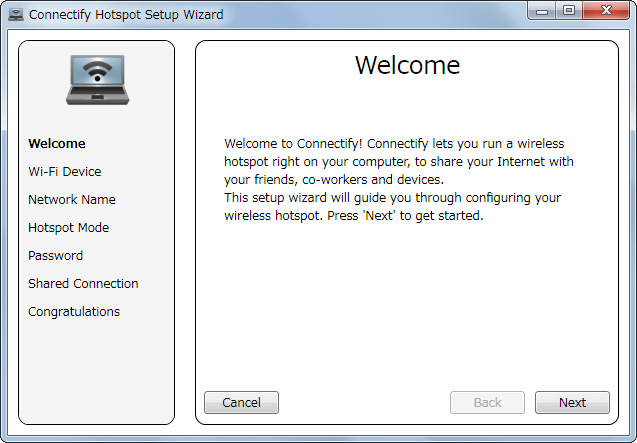This screenshot has width=637, height=443.
Task: Click the 'Welcome to Connectify!' paragraph text
Action: [x=399, y=161]
